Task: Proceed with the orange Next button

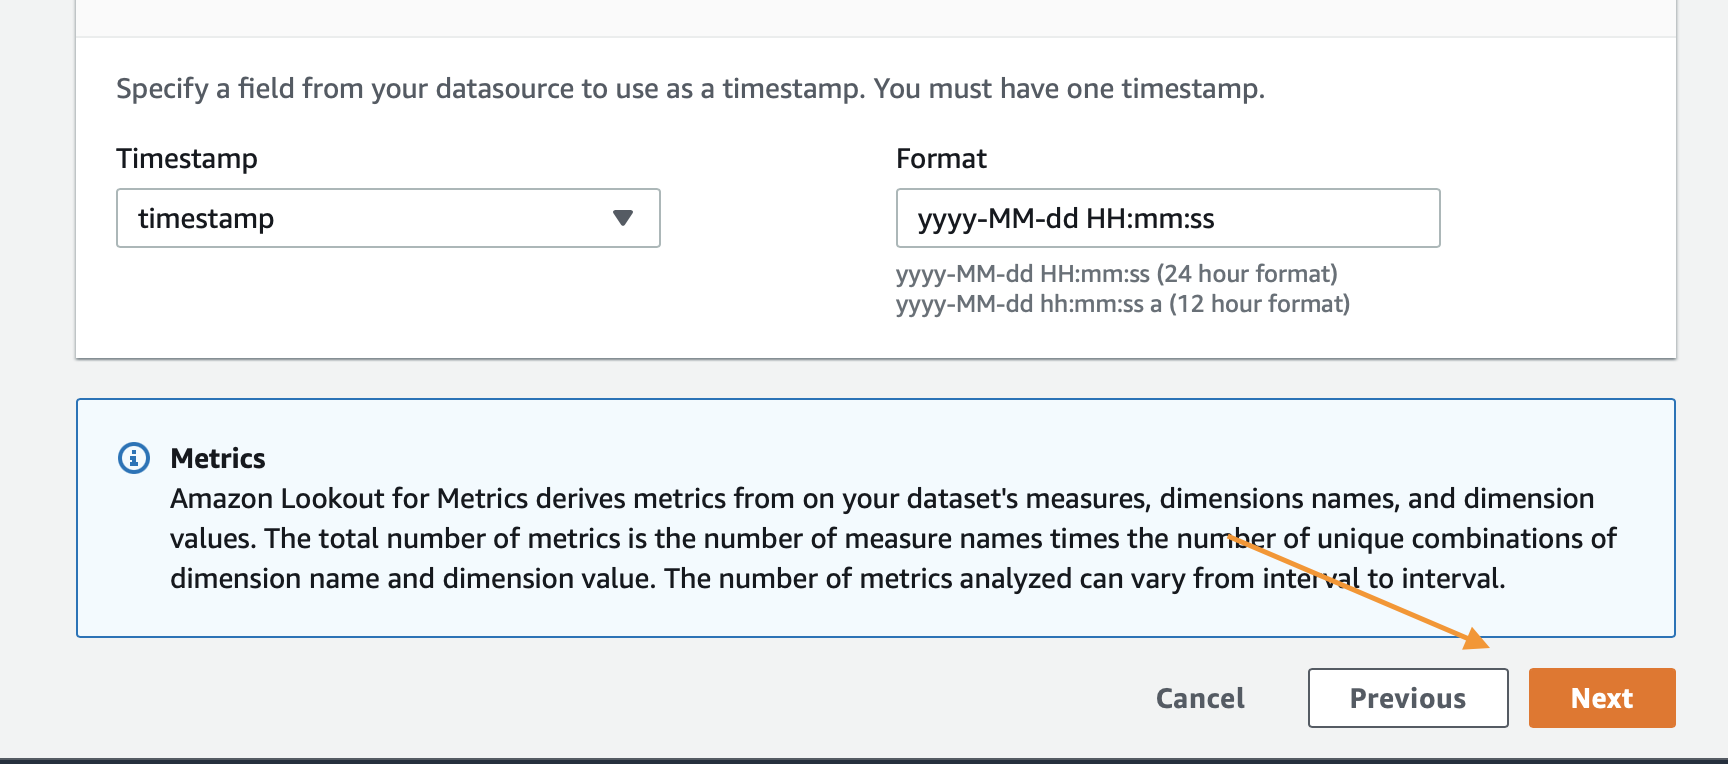Action: pos(1602,698)
